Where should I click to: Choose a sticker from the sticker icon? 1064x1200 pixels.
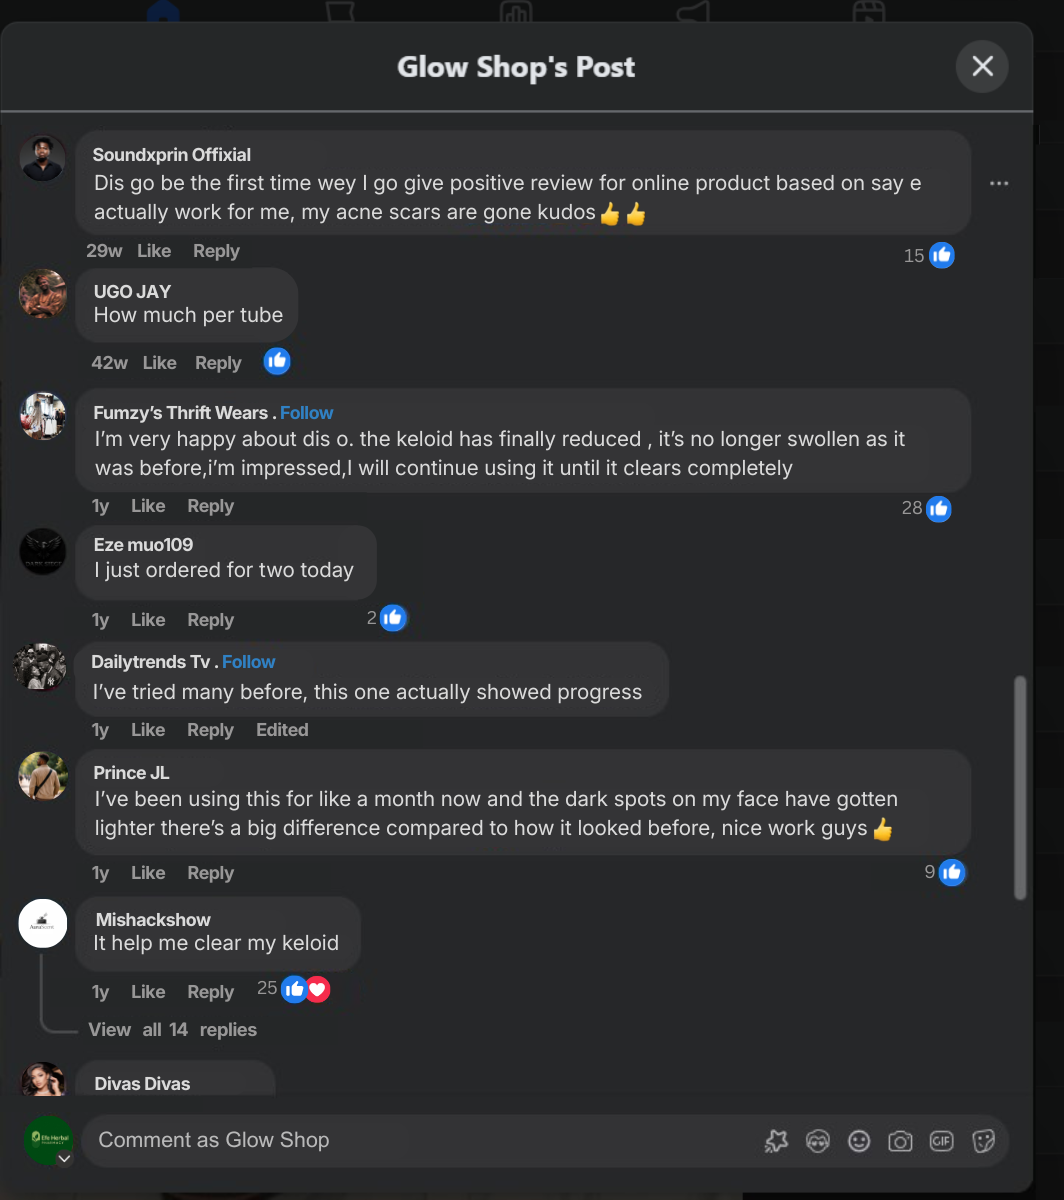pos(982,1141)
